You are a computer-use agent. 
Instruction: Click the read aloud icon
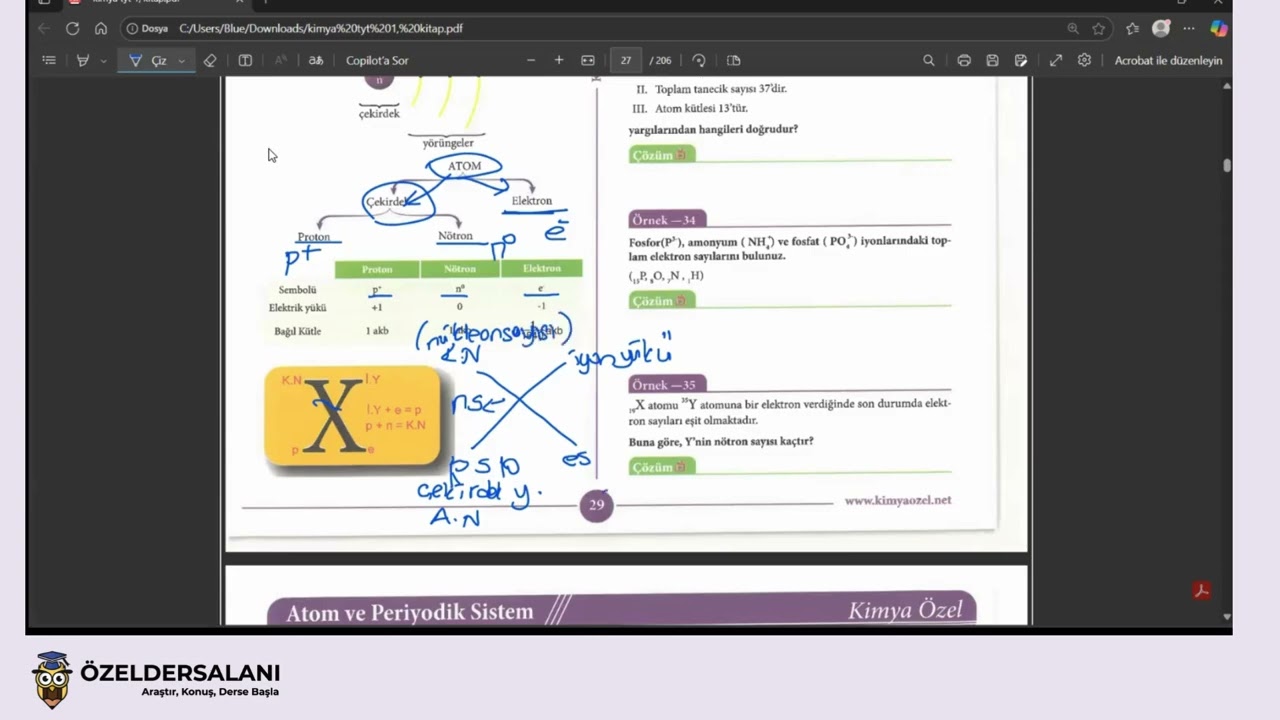[281, 60]
